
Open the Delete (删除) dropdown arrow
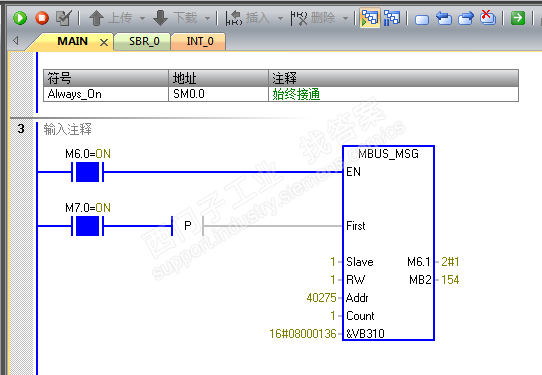click(345, 18)
